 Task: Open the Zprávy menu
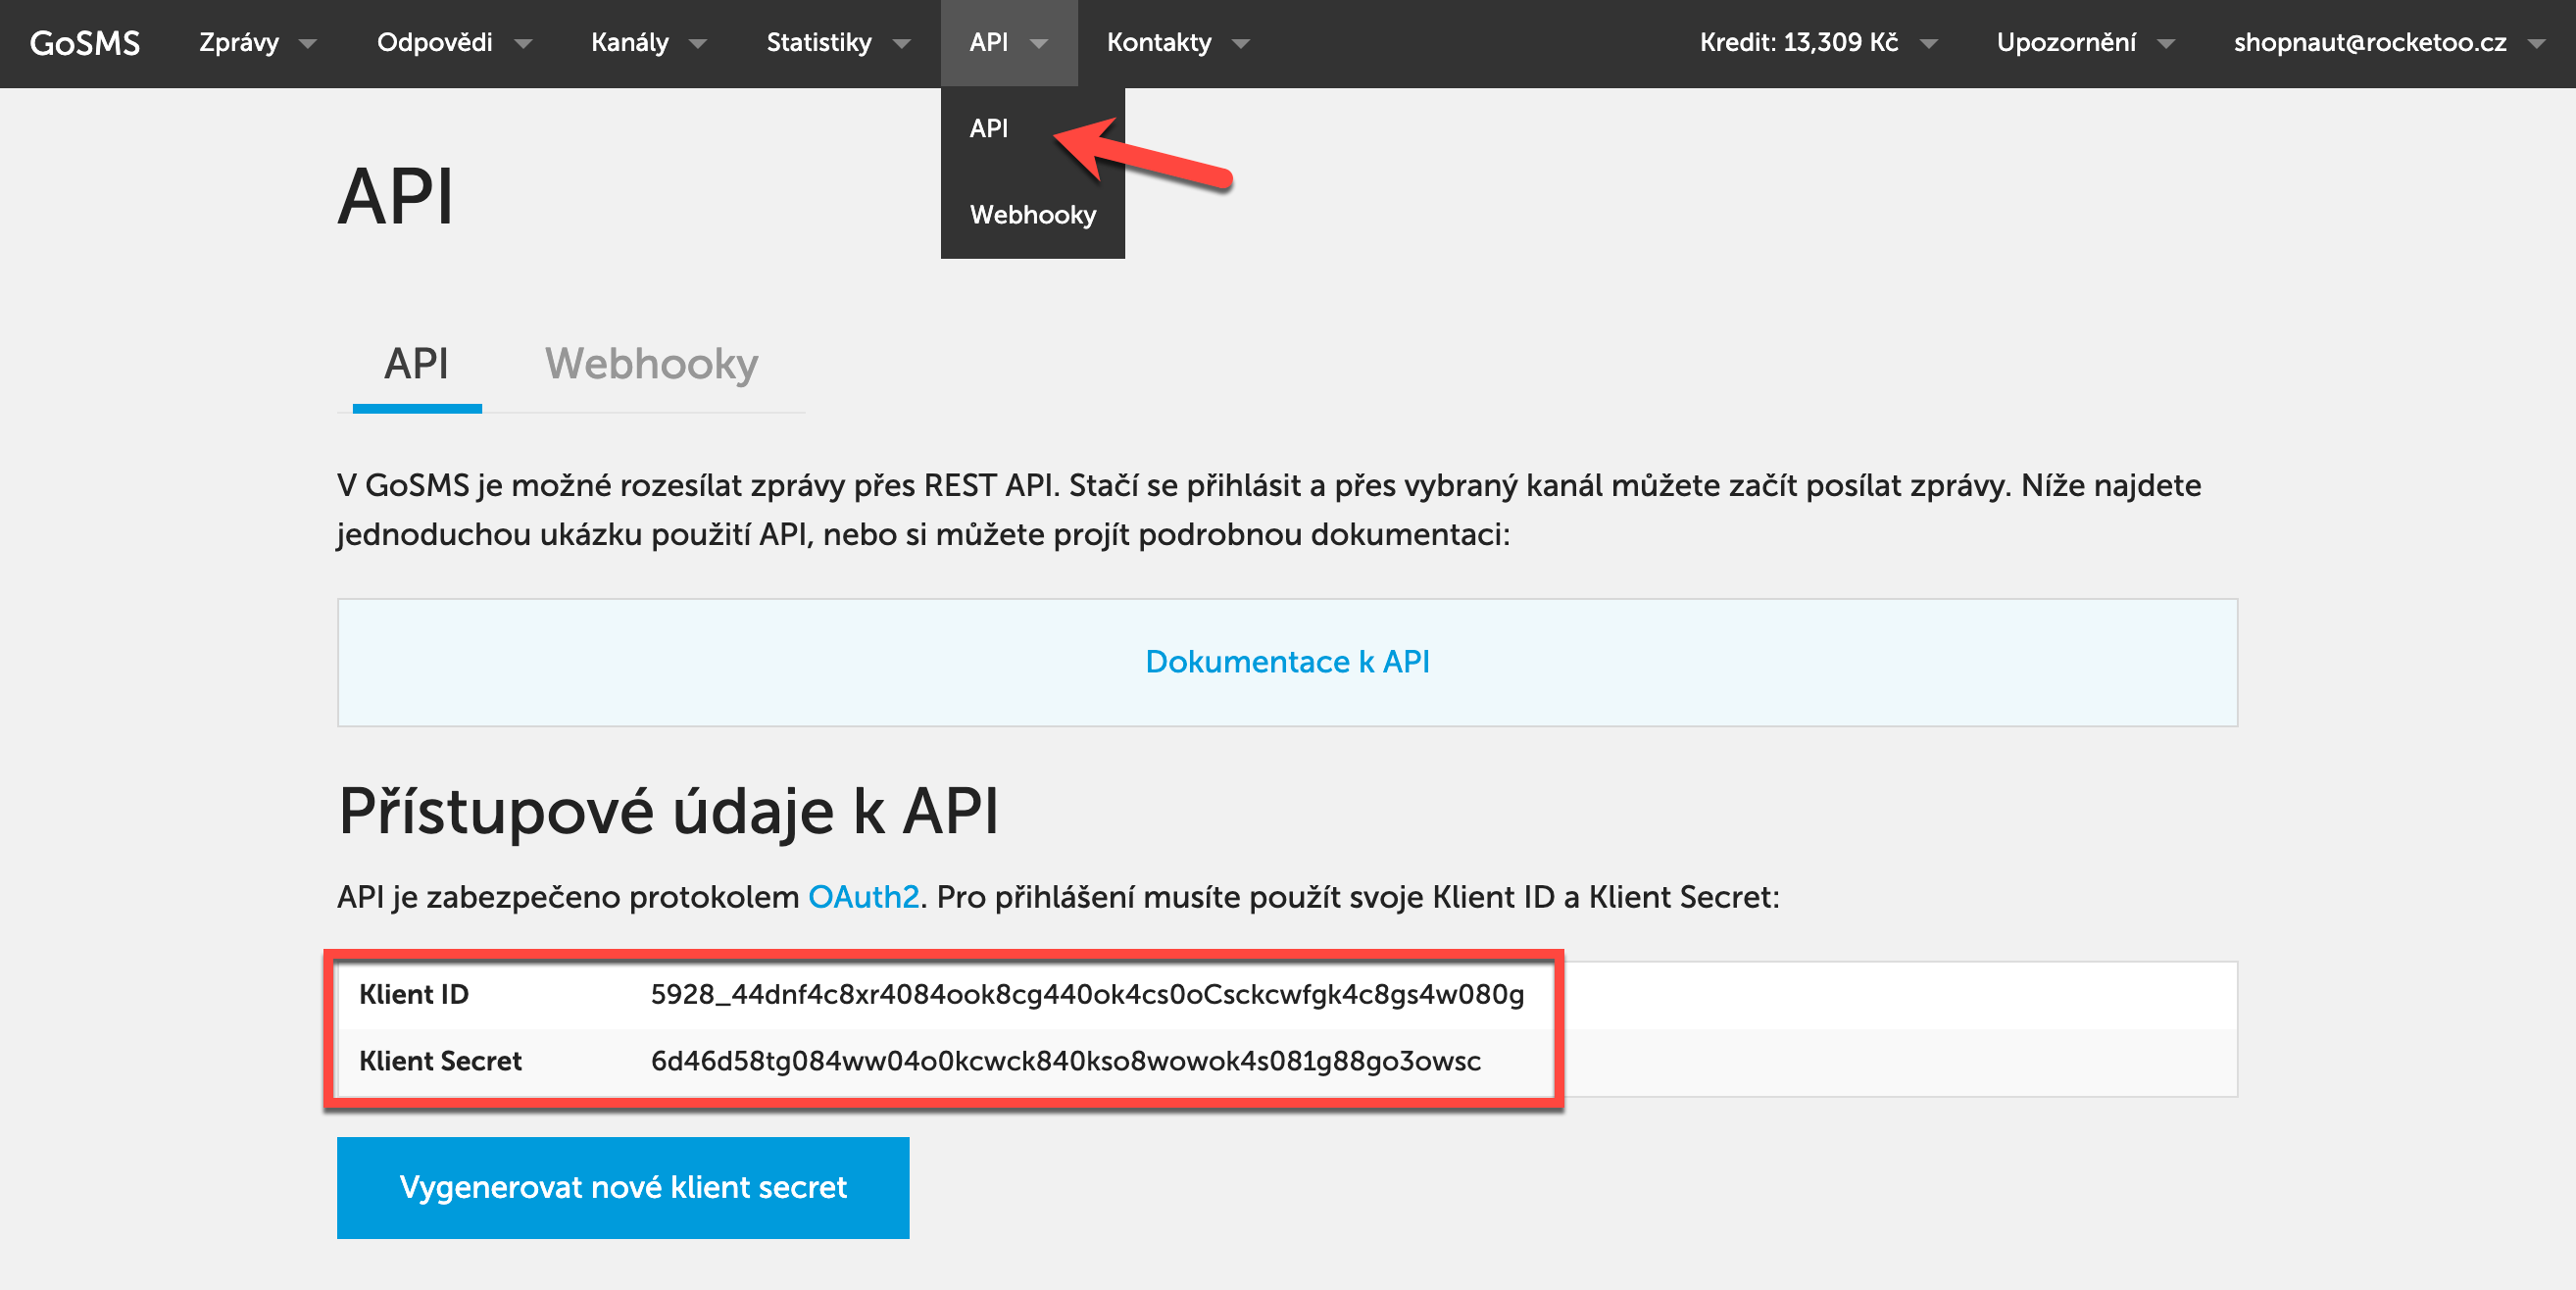pyautogui.click(x=239, y=42)
